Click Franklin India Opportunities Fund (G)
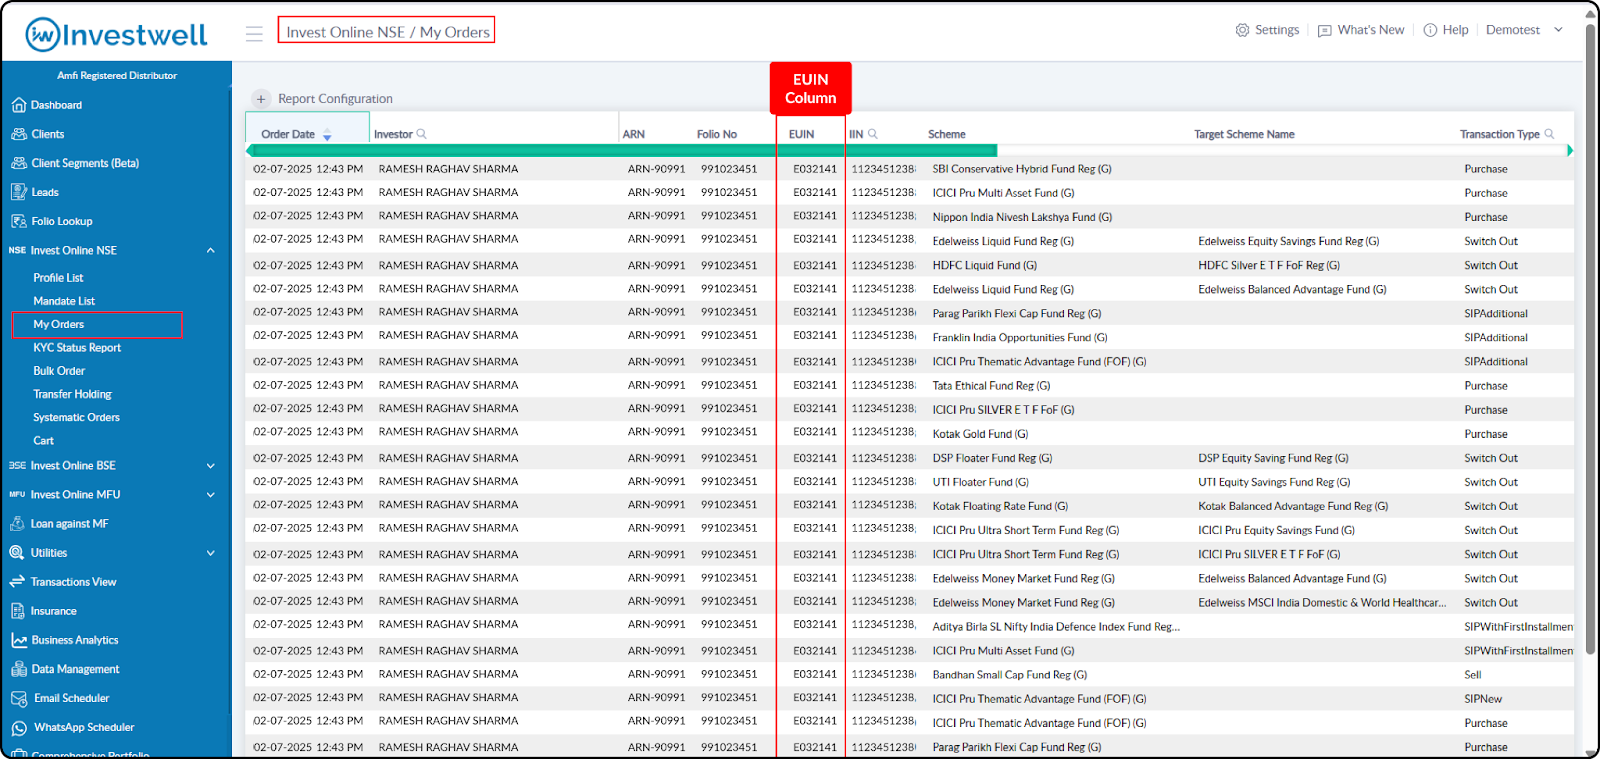 tap(1020, 338)
